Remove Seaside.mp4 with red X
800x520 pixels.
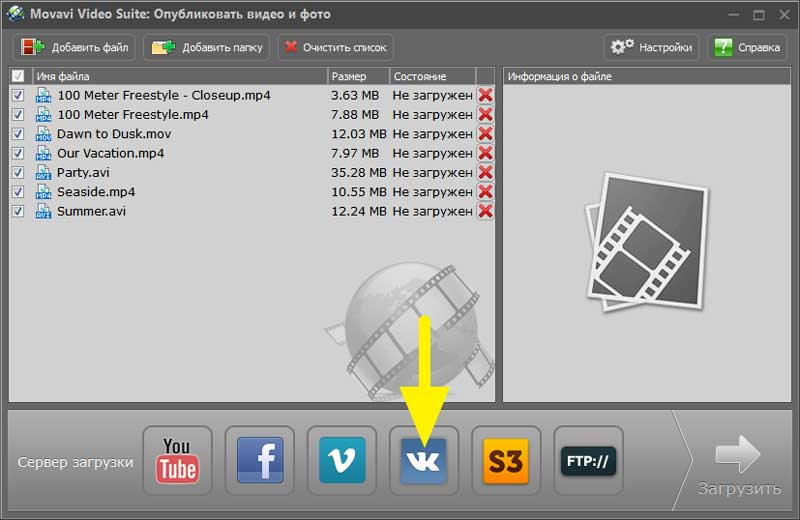coord(485,192)
